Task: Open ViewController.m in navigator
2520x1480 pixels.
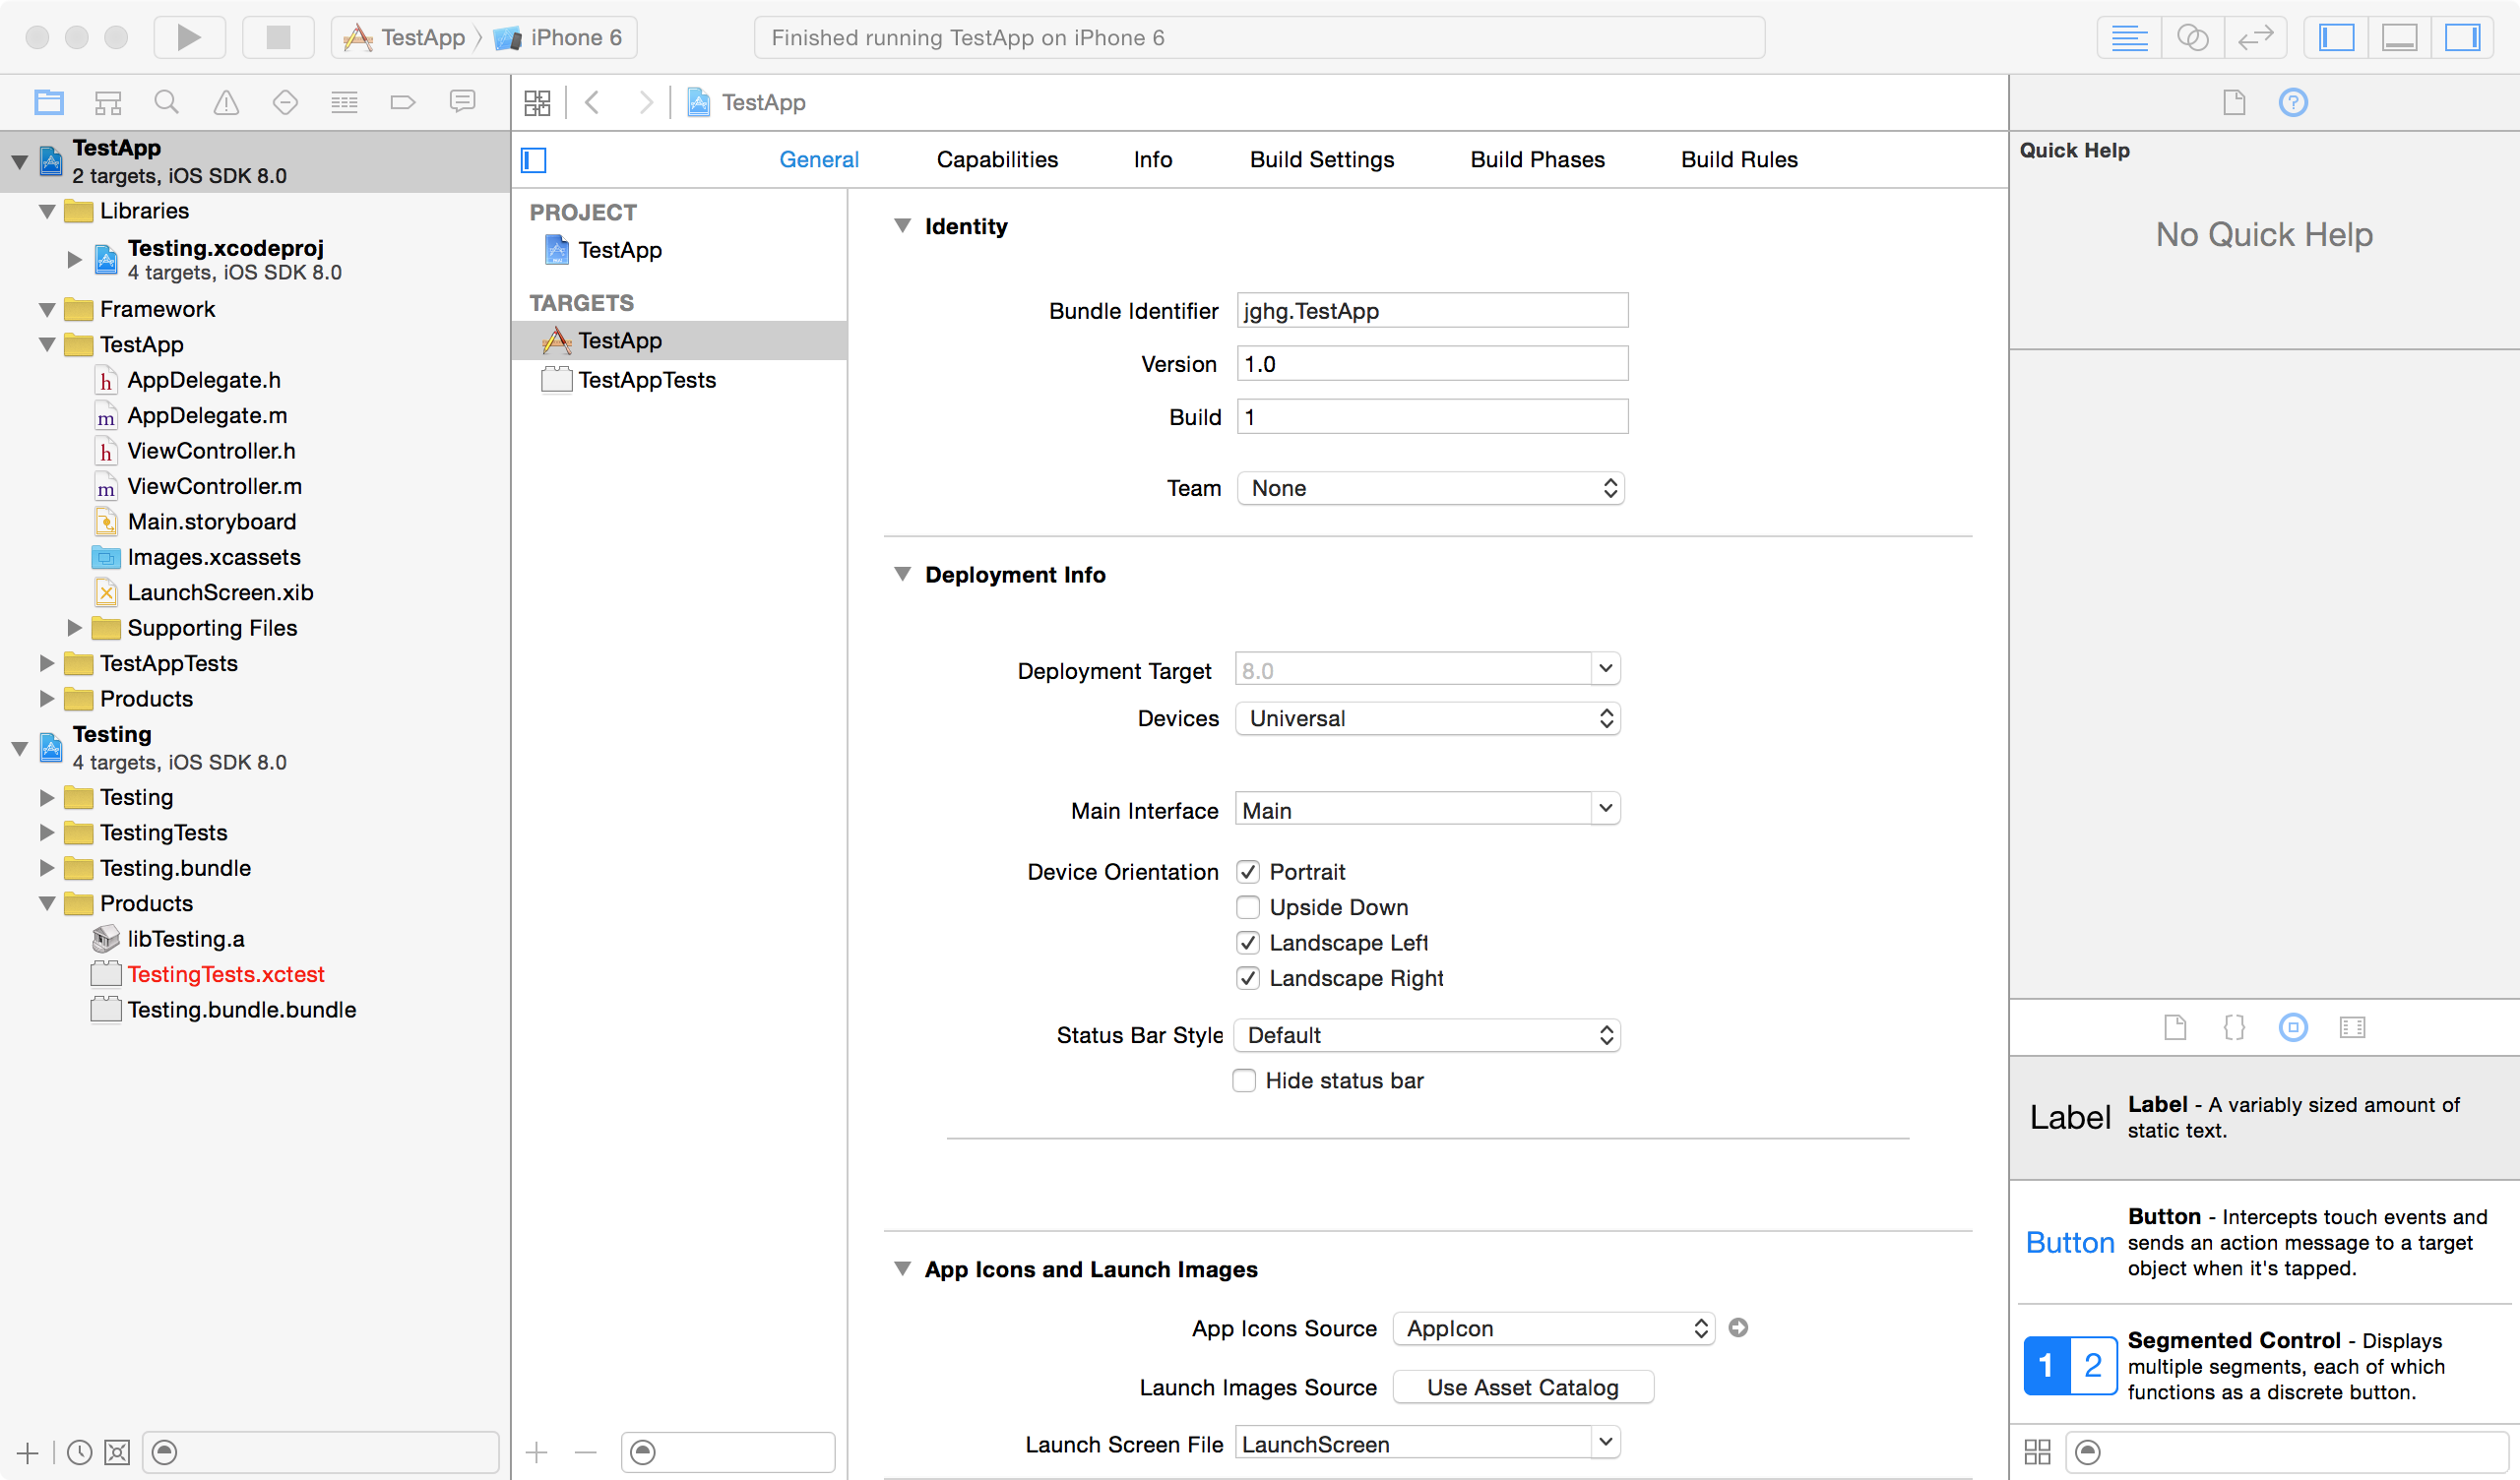Action: click(x=214, y=486)
